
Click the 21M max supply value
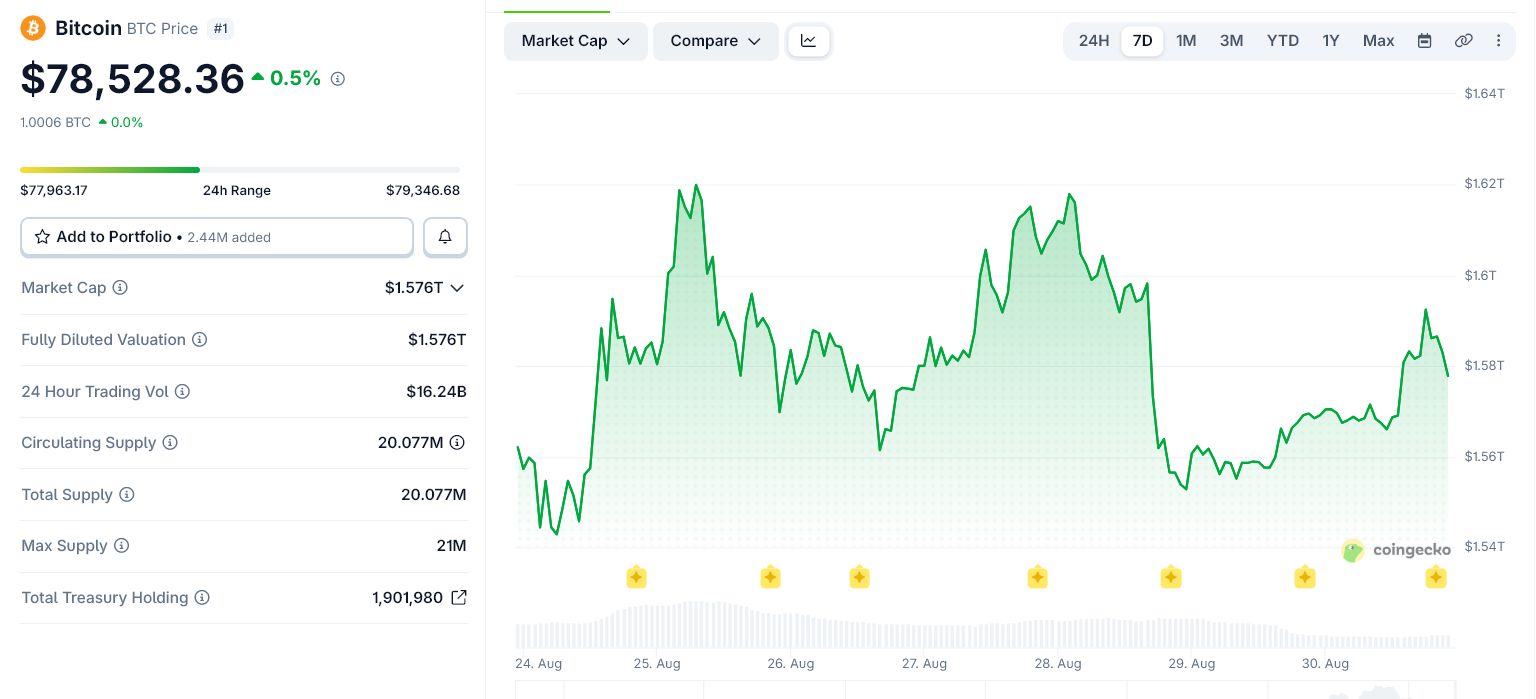pos(451,546)
